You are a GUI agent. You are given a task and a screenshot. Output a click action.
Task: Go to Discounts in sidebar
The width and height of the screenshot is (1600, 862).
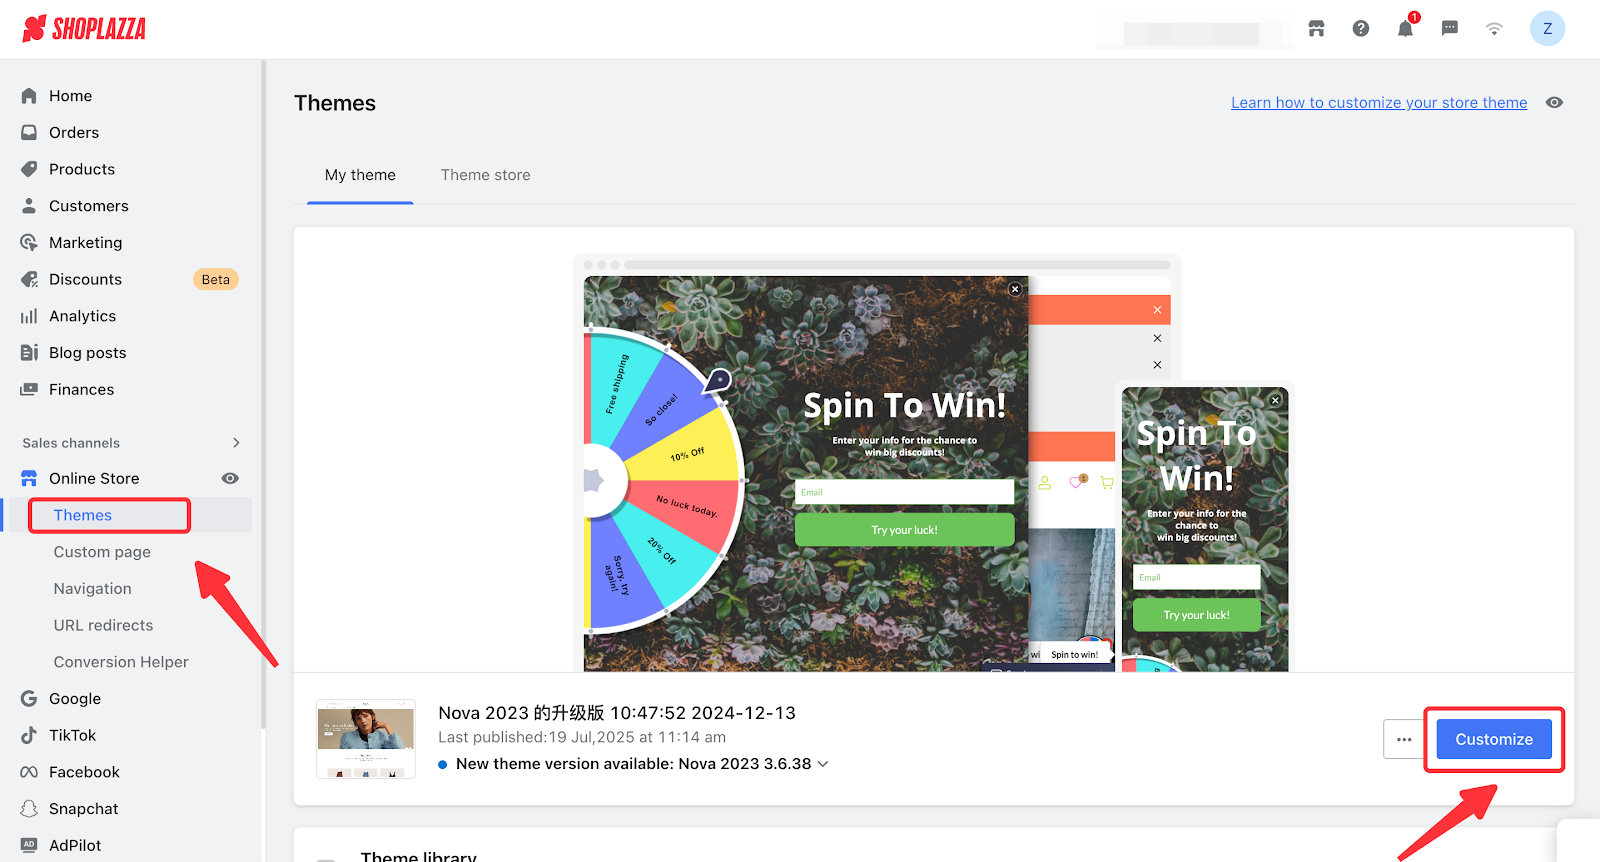tap(85, 280)
